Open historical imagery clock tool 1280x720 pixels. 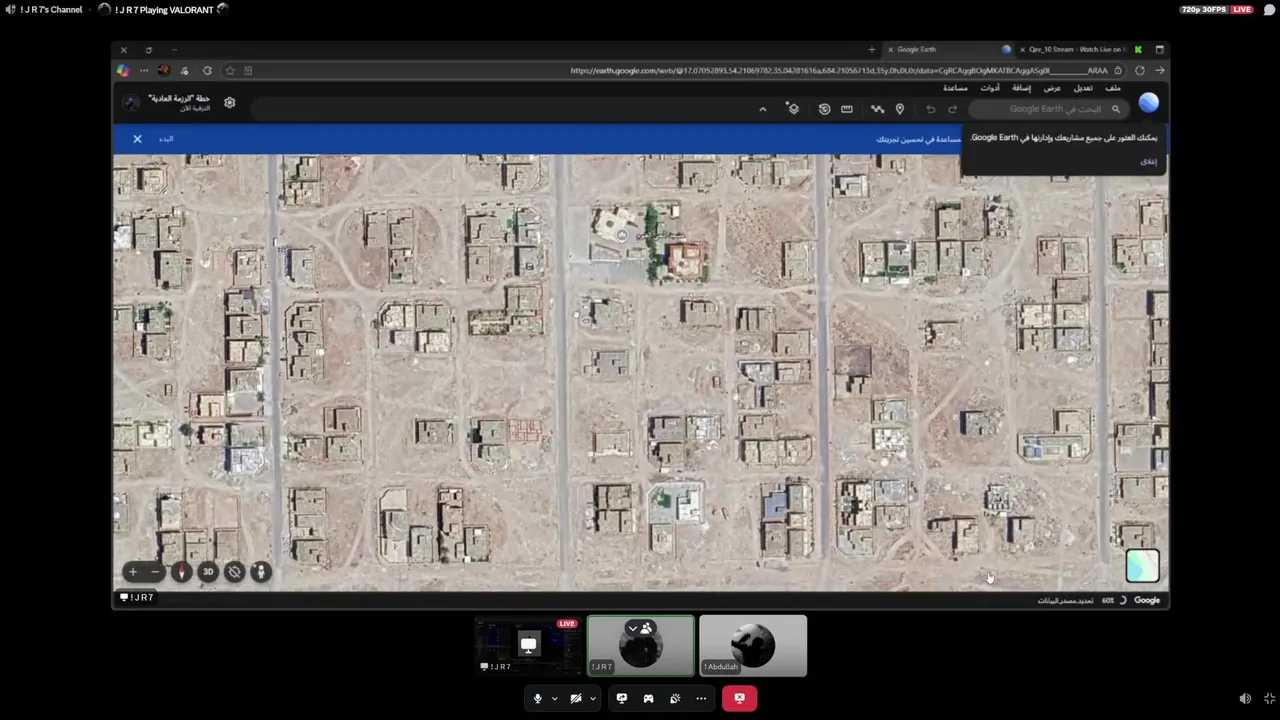click(824, 109)
